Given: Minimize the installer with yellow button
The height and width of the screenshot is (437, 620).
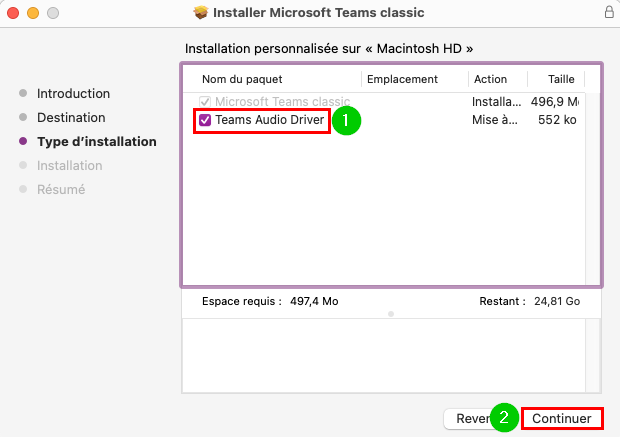Looking at the screenshot, I should click(33, 13).
